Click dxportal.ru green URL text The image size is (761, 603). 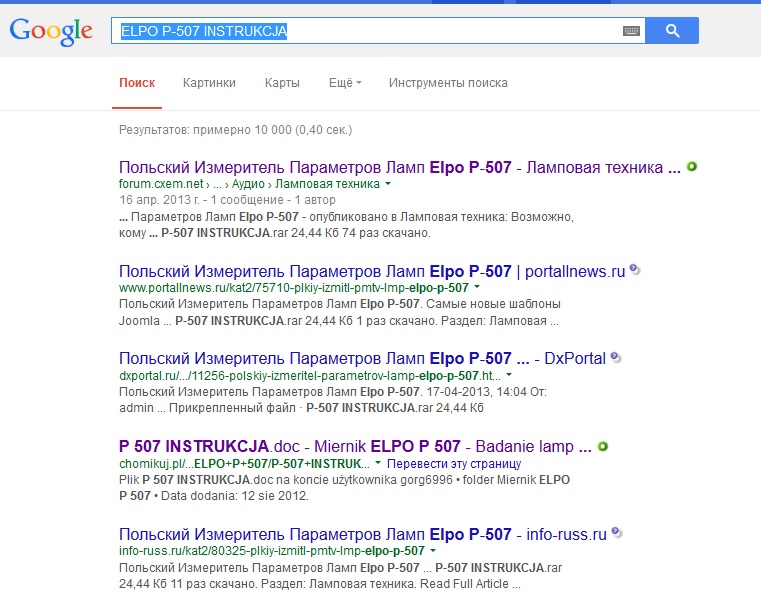point(310,375)
